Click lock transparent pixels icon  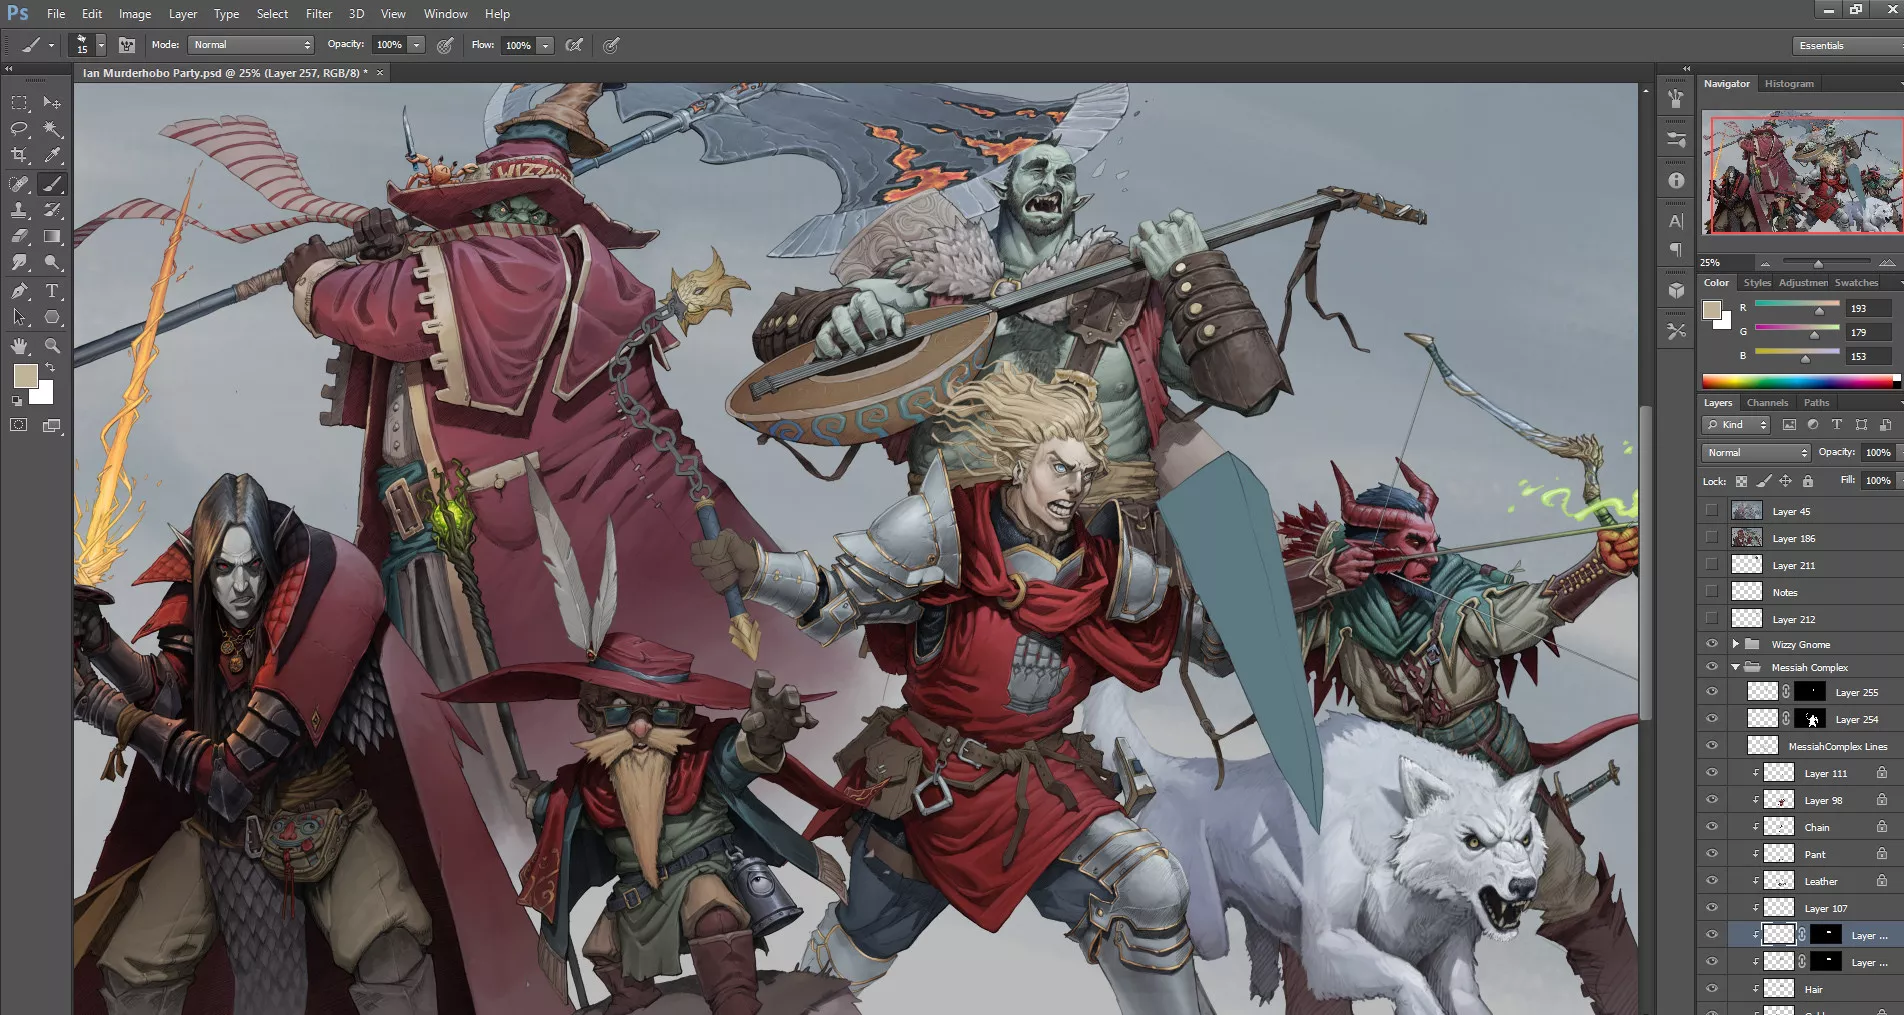point(1741,481)
